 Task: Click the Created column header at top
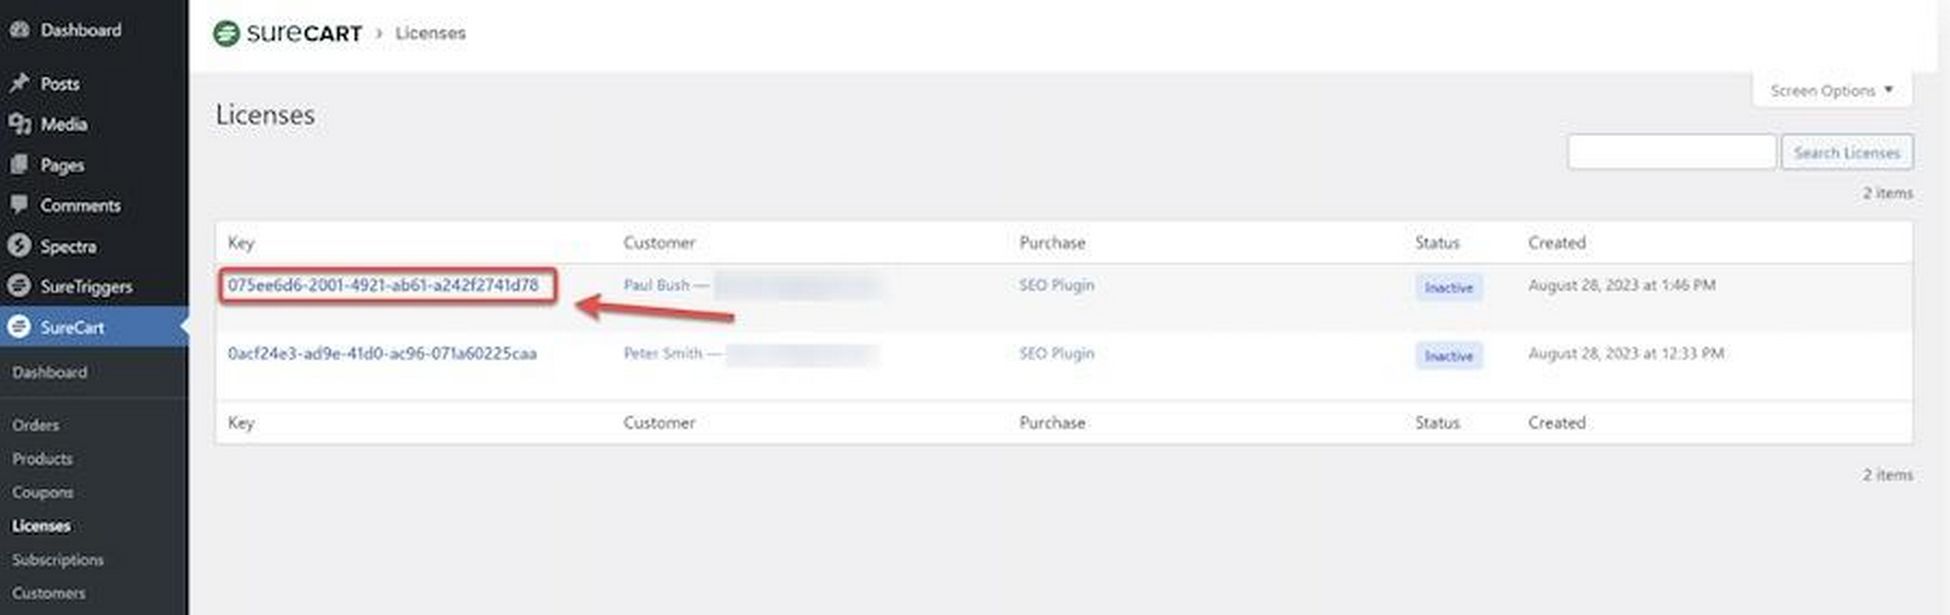pyautogui.click(x=1557, y=243)
